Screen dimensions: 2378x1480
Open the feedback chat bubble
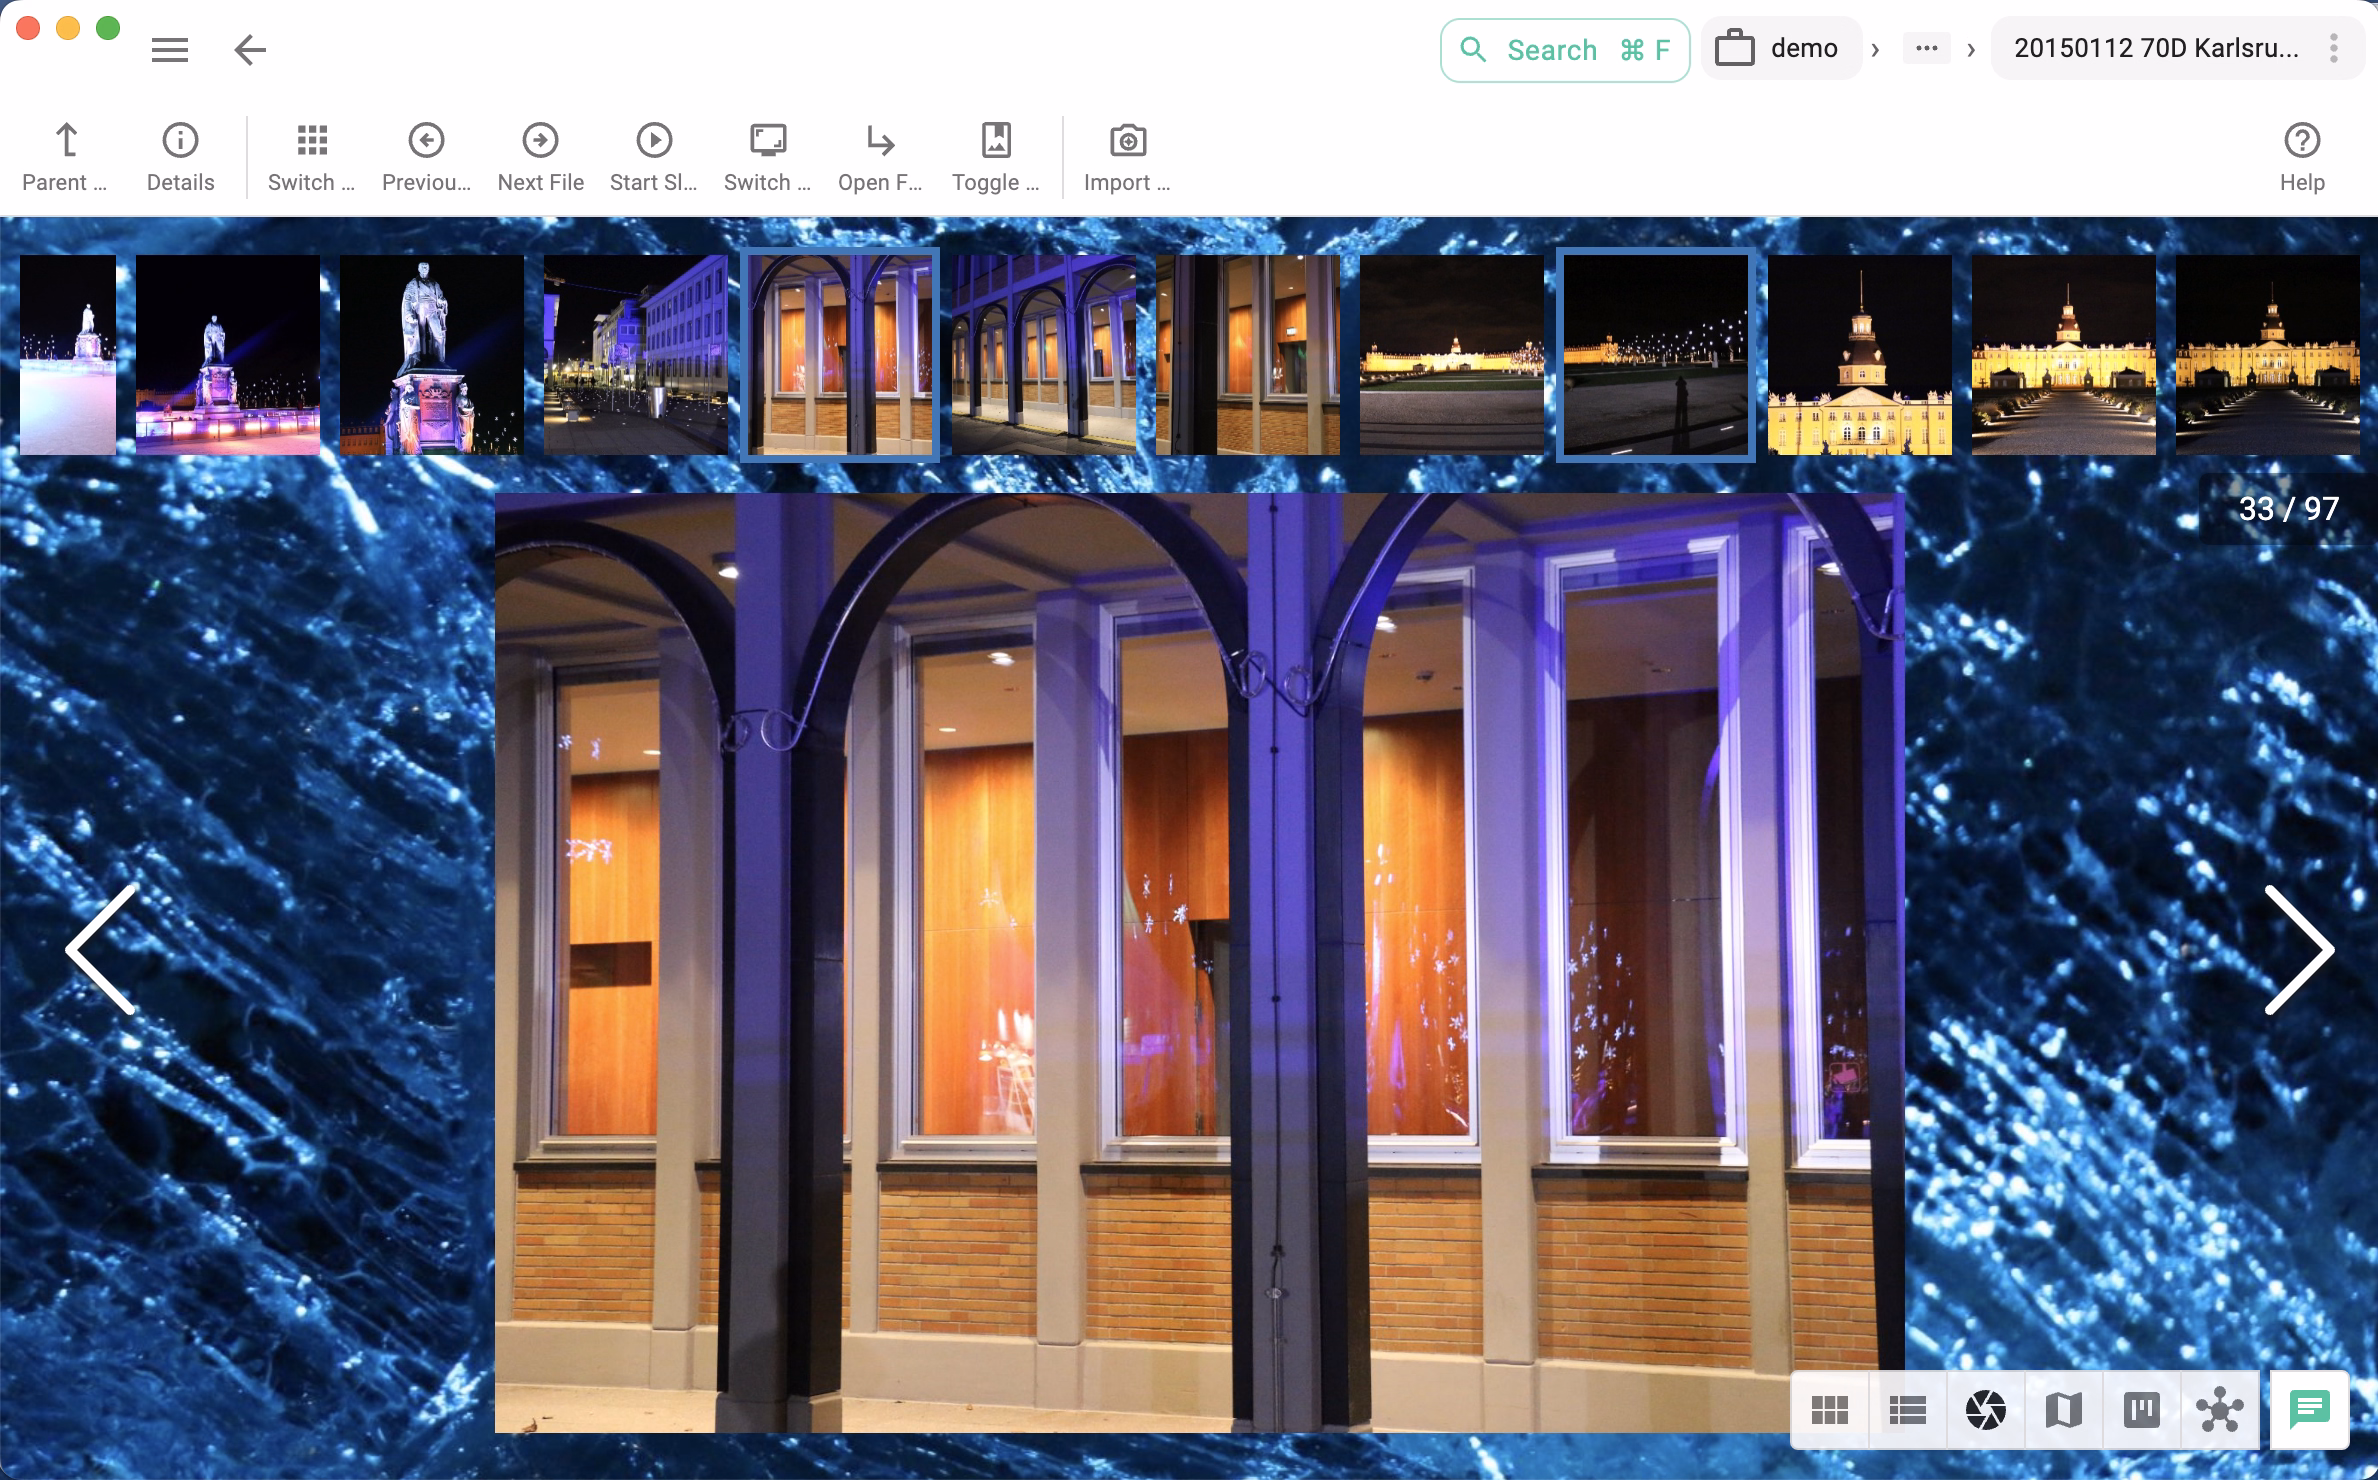coord(2312,1410)
